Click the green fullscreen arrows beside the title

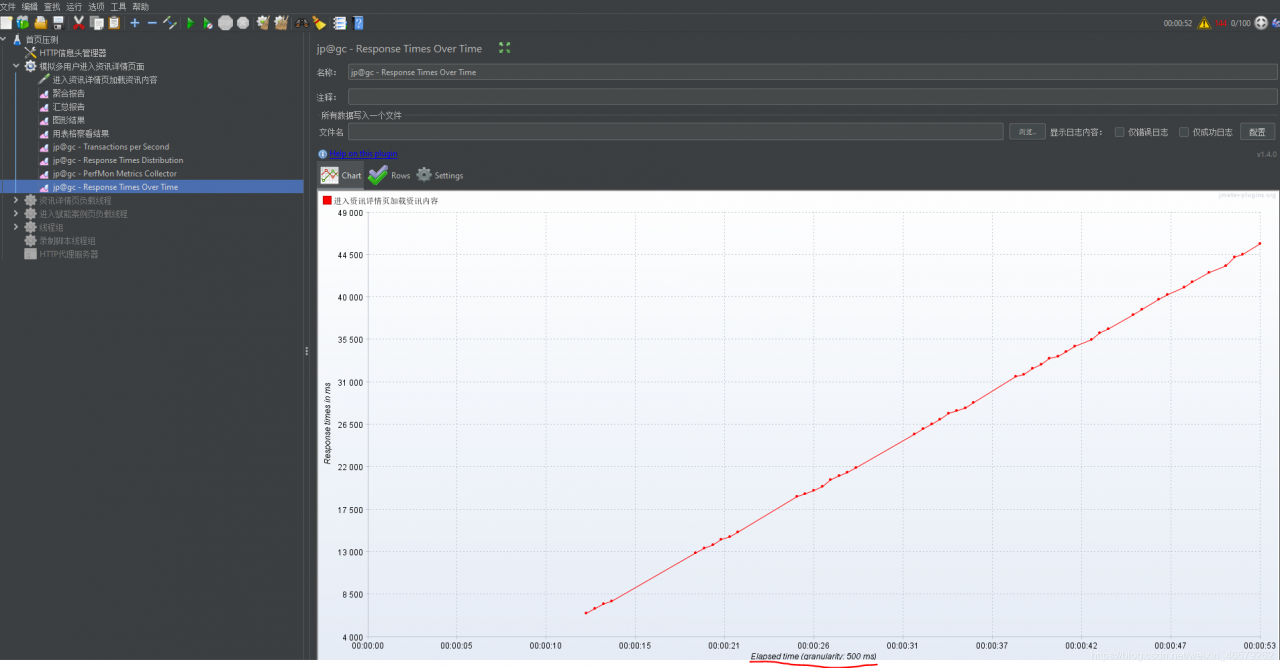(x=505, y=48)
